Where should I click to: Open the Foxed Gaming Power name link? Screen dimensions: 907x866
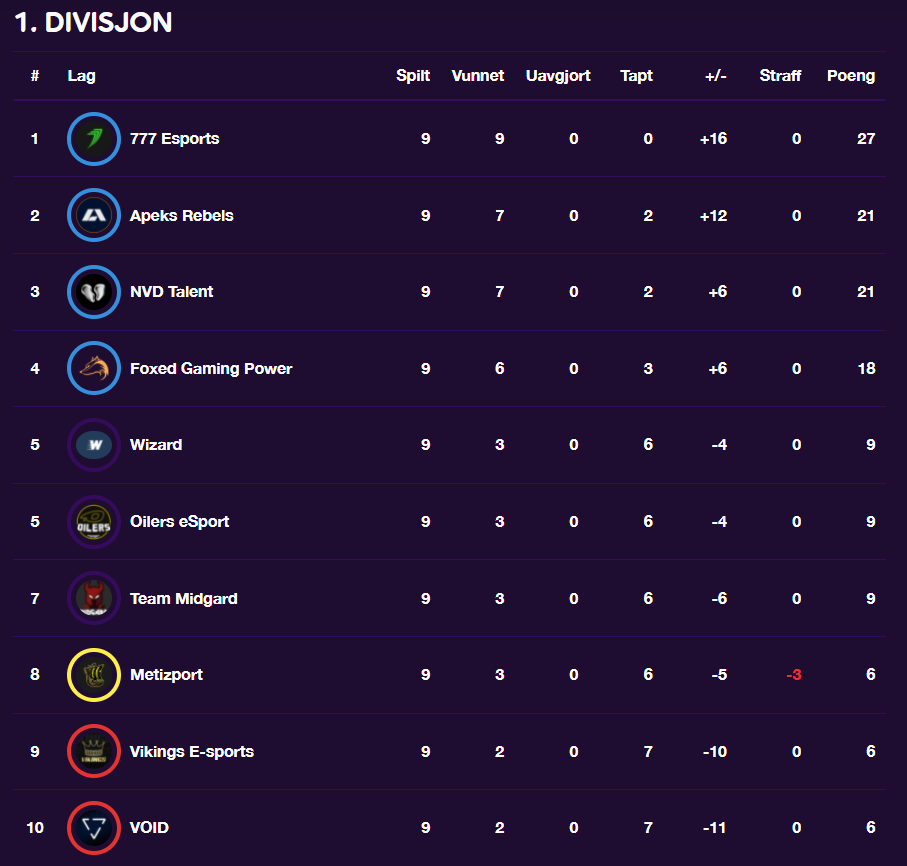tap(211, 369)
